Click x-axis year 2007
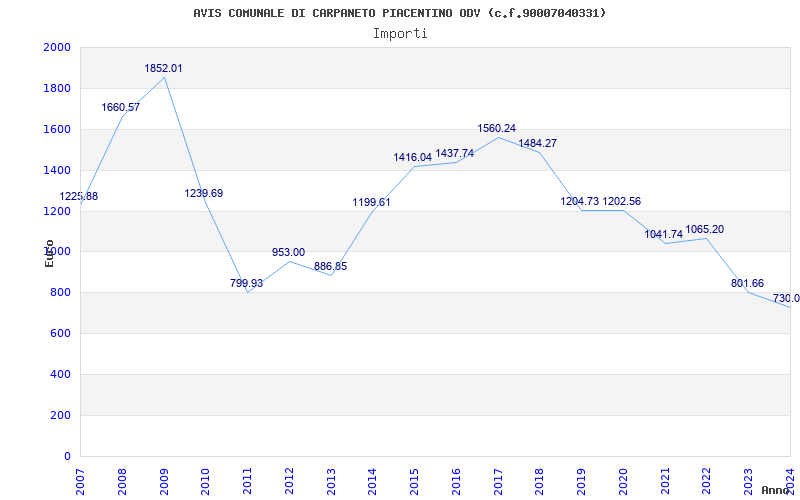 81,481
